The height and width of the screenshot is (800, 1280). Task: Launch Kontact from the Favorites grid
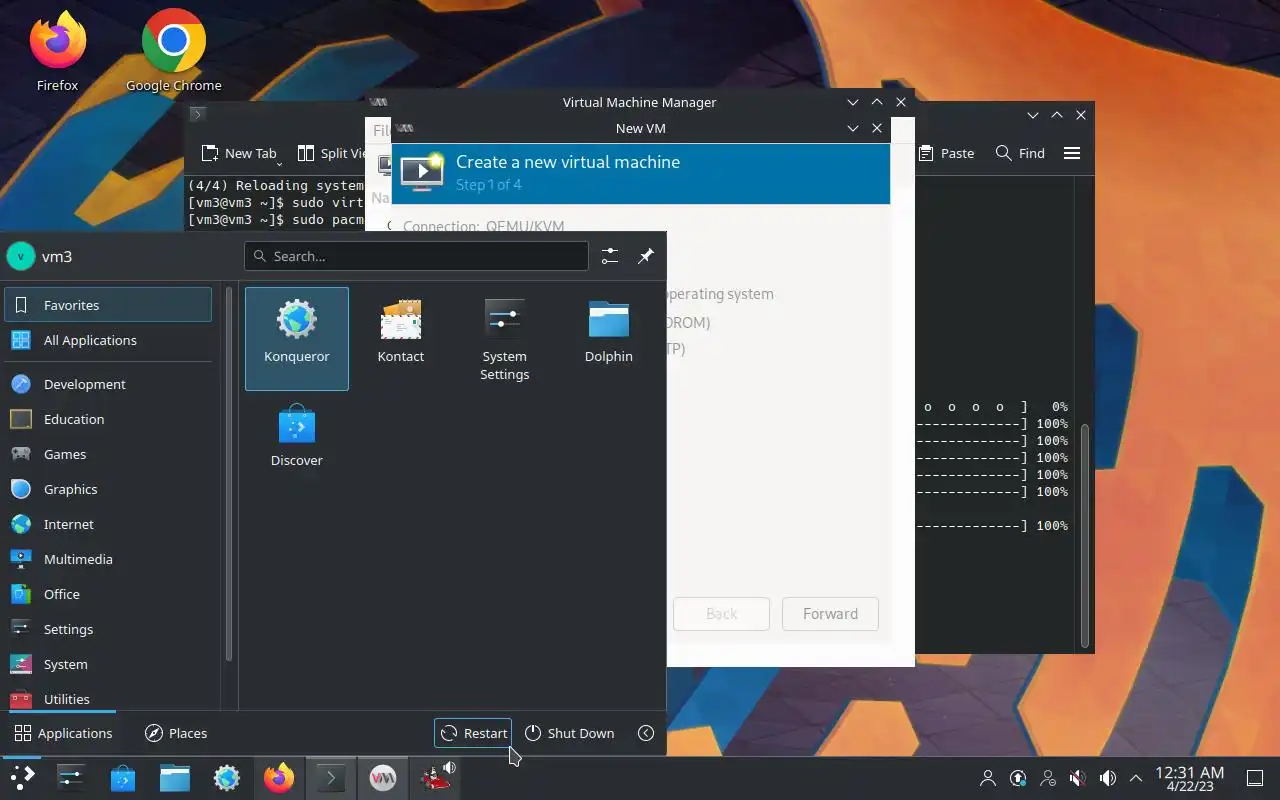(x=401, y=338)
